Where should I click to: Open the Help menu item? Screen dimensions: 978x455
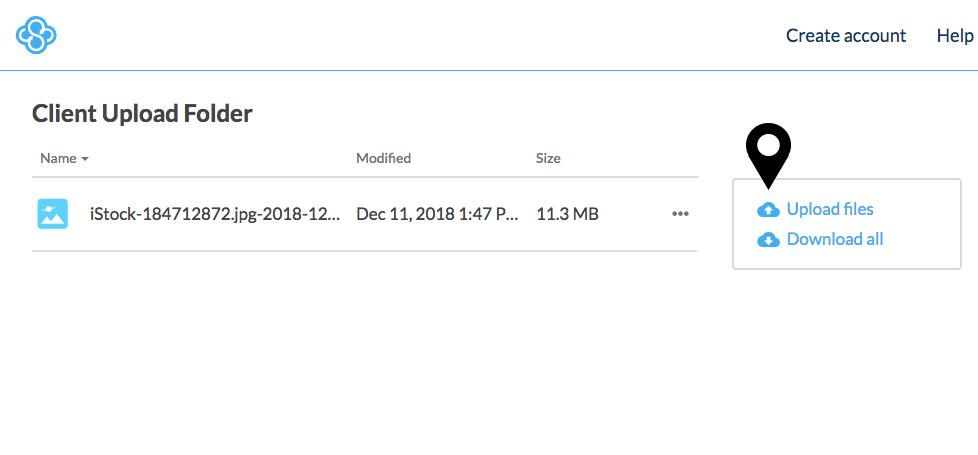954,36
